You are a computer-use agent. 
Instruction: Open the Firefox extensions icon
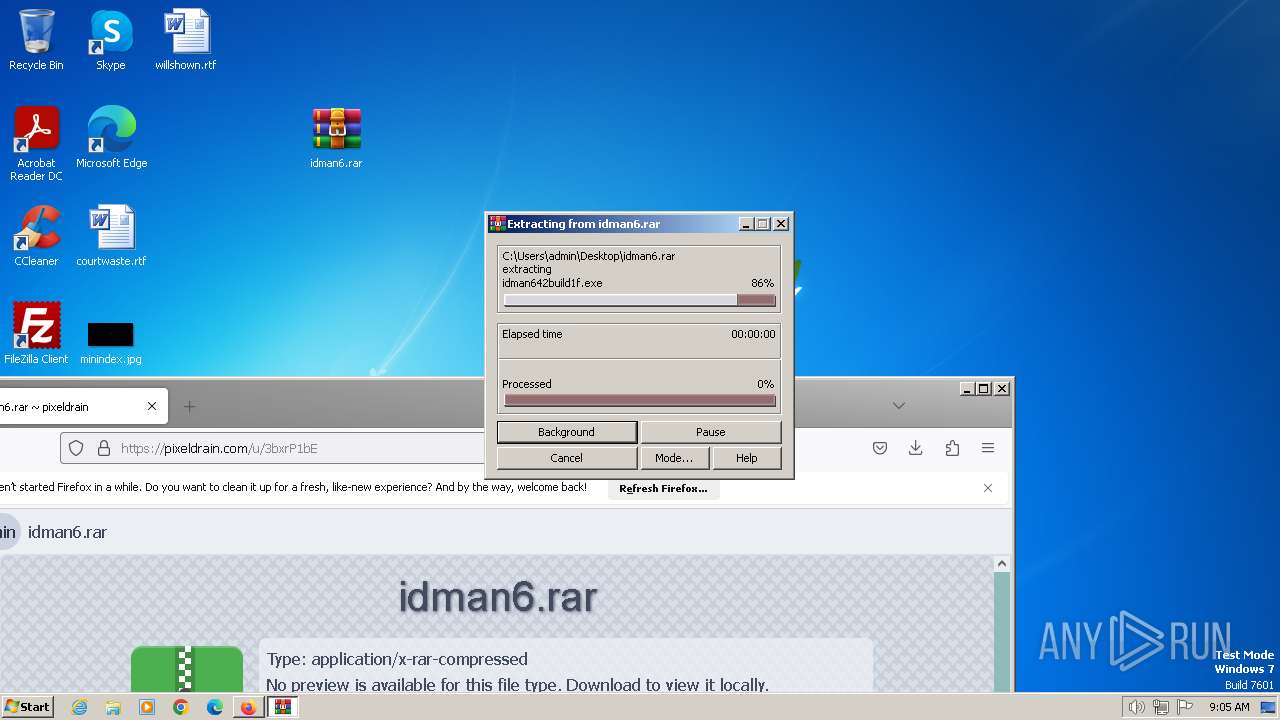tap(952, 448)
